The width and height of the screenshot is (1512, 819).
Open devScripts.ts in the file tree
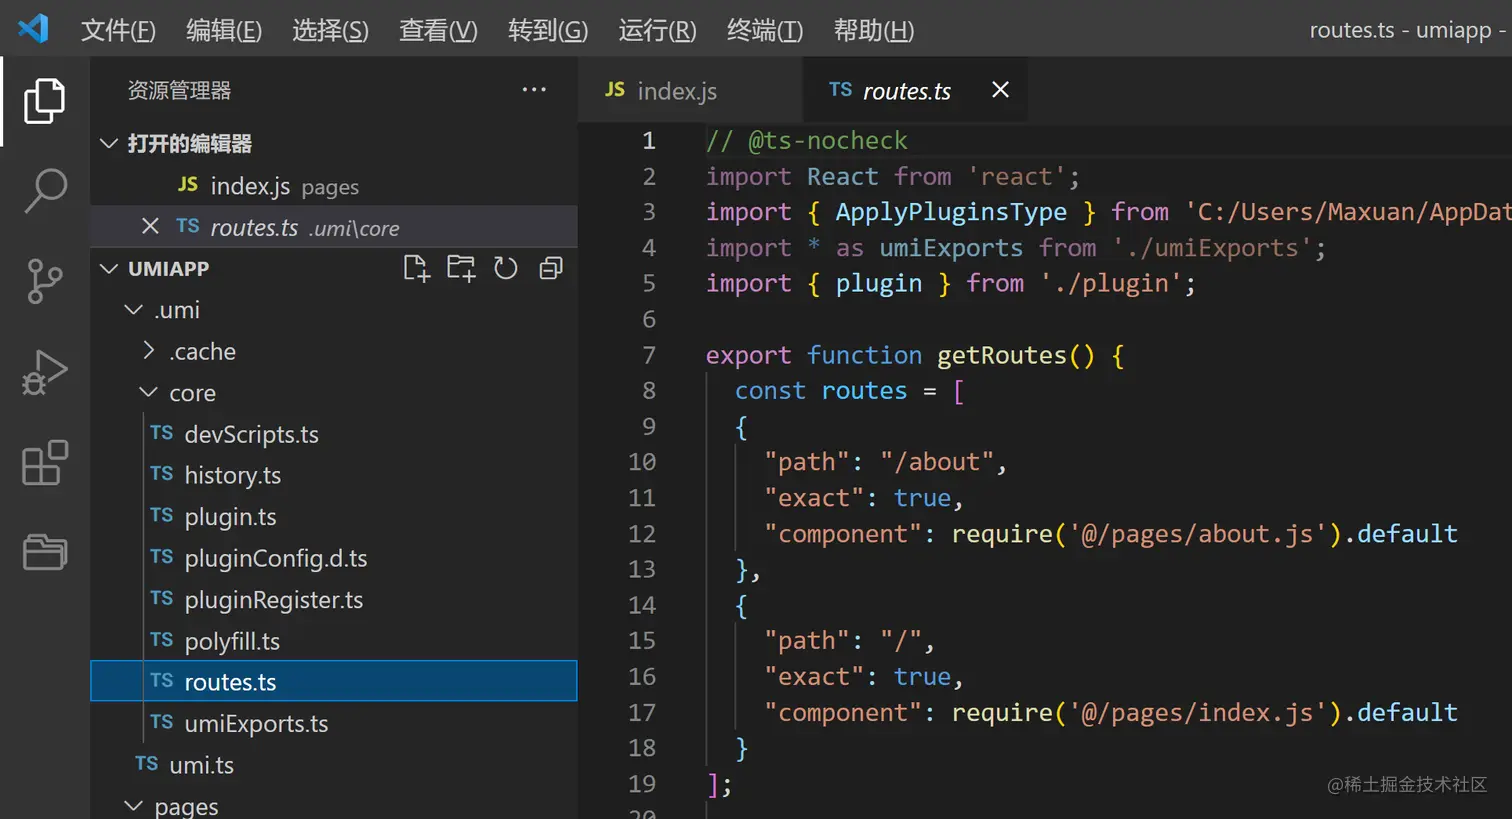coord(334,434)
